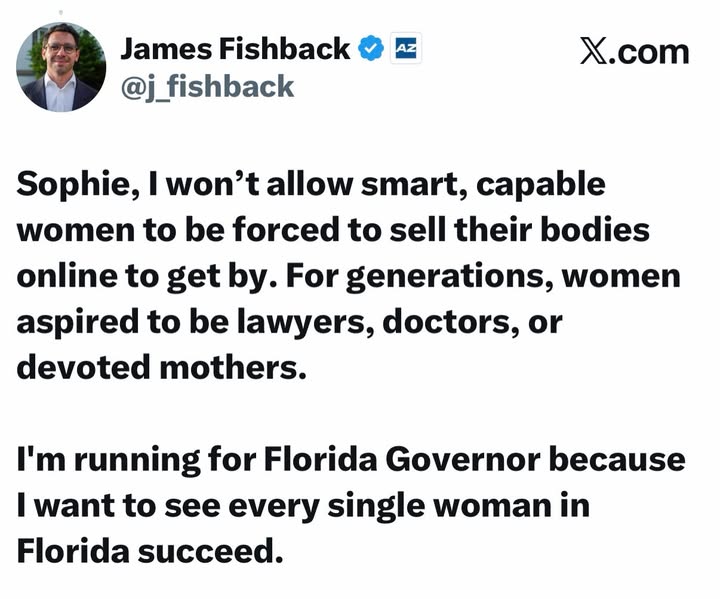Screen dimensions: 720x599
Task: Open the James Fishback display name
Action: pos(236,48)
